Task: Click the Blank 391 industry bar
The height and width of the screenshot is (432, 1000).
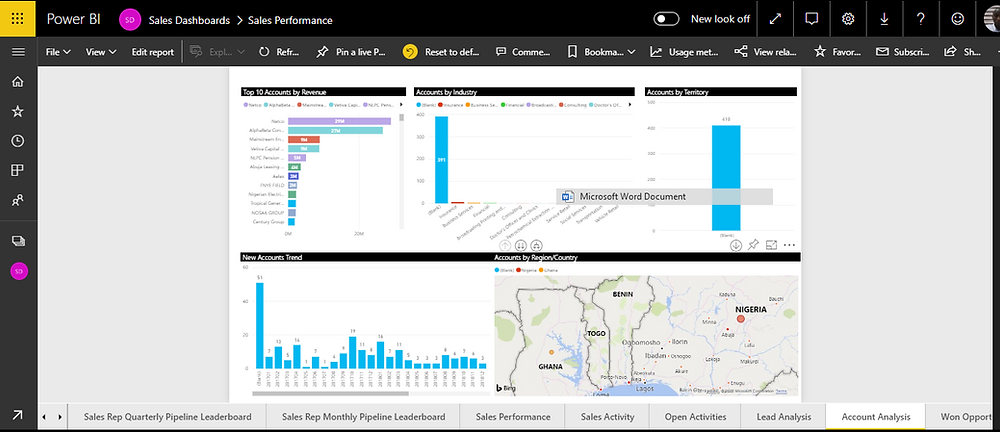Action: [441, 160]
